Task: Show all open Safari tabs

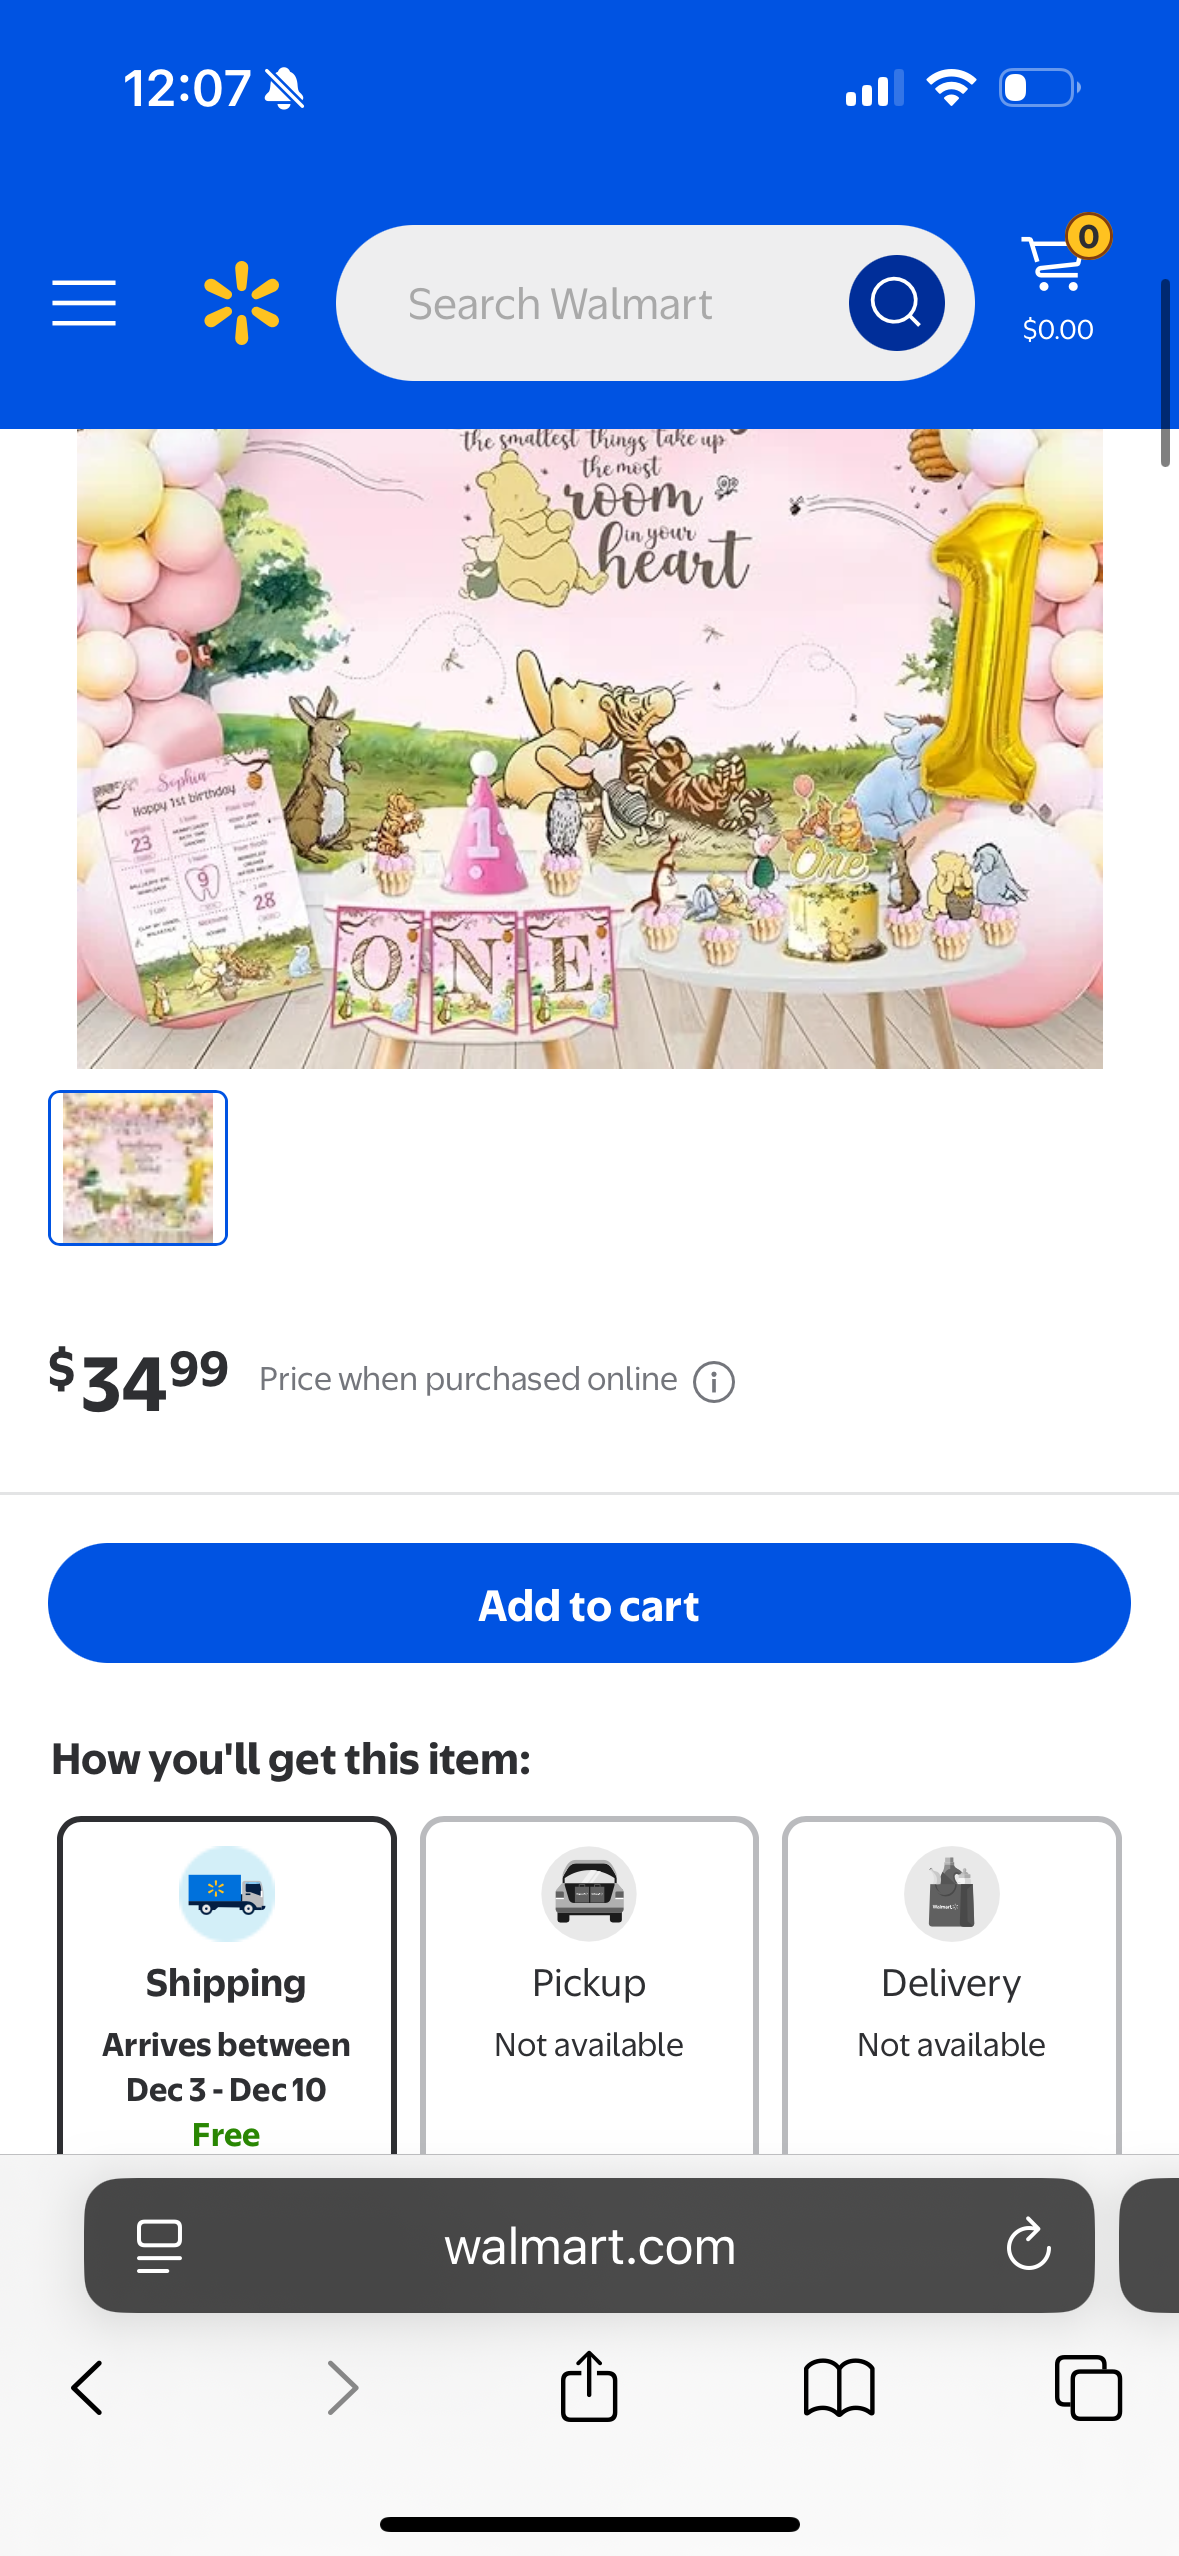Action: coord(1088,2388)
